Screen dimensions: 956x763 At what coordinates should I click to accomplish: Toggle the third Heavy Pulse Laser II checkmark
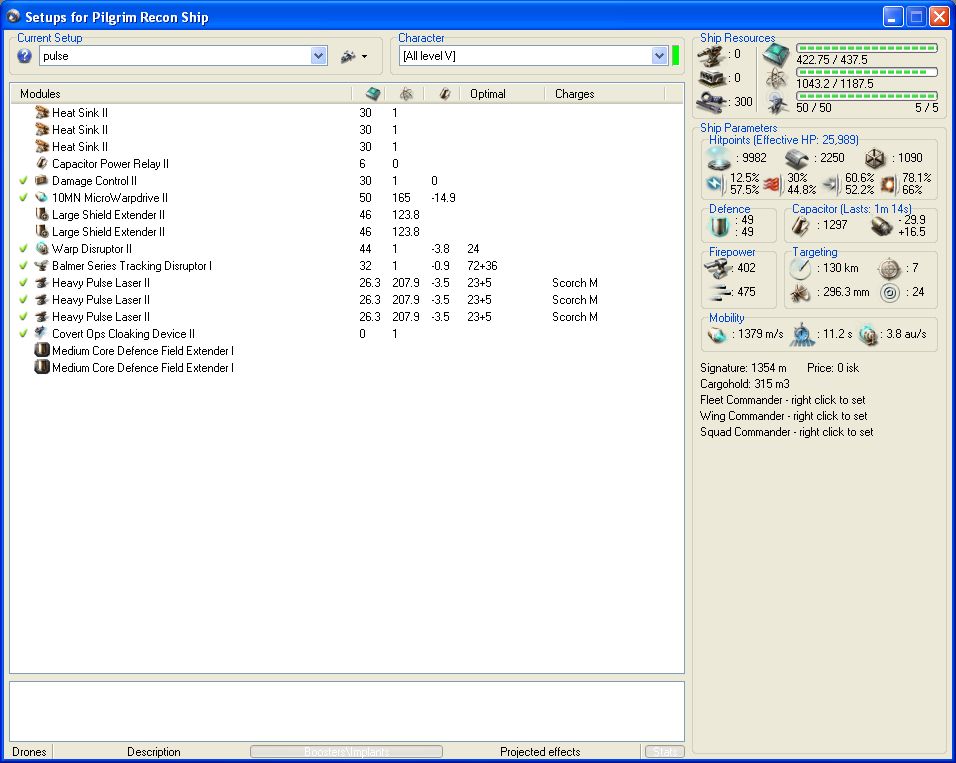pos(24,317)
